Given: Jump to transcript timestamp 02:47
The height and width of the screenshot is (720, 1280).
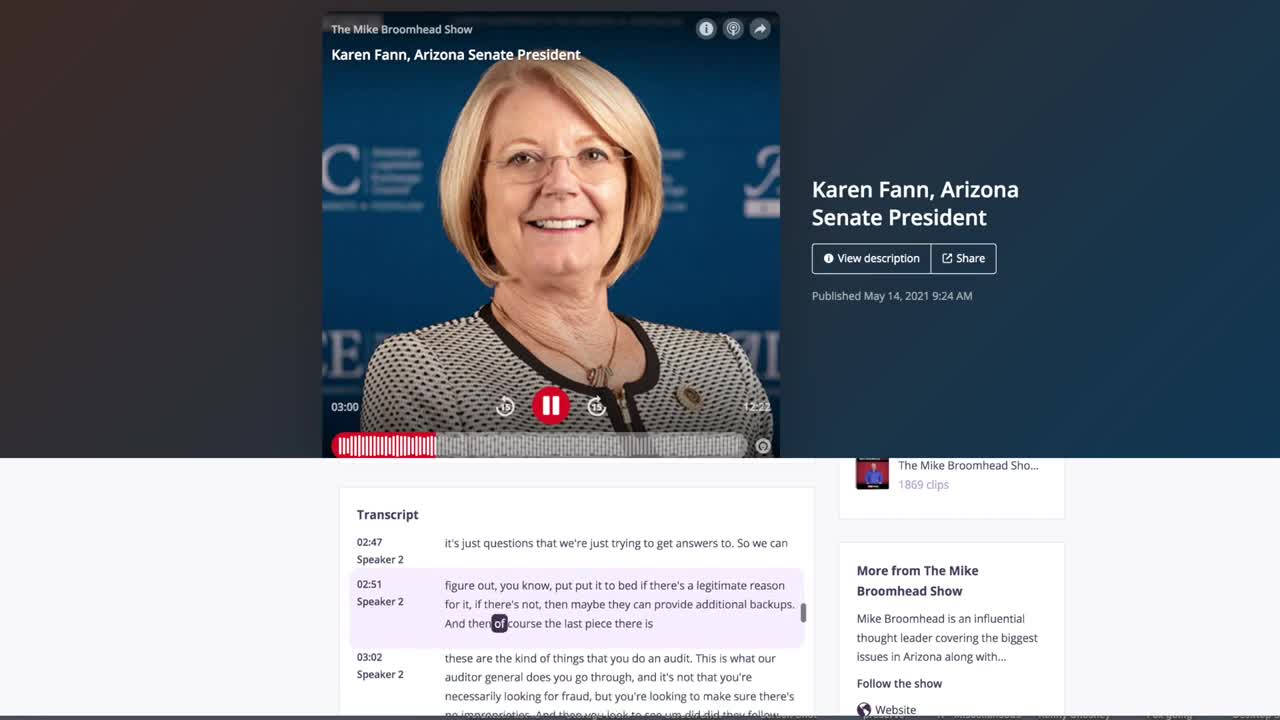Looking at the screenshot, I should point(369,542).
